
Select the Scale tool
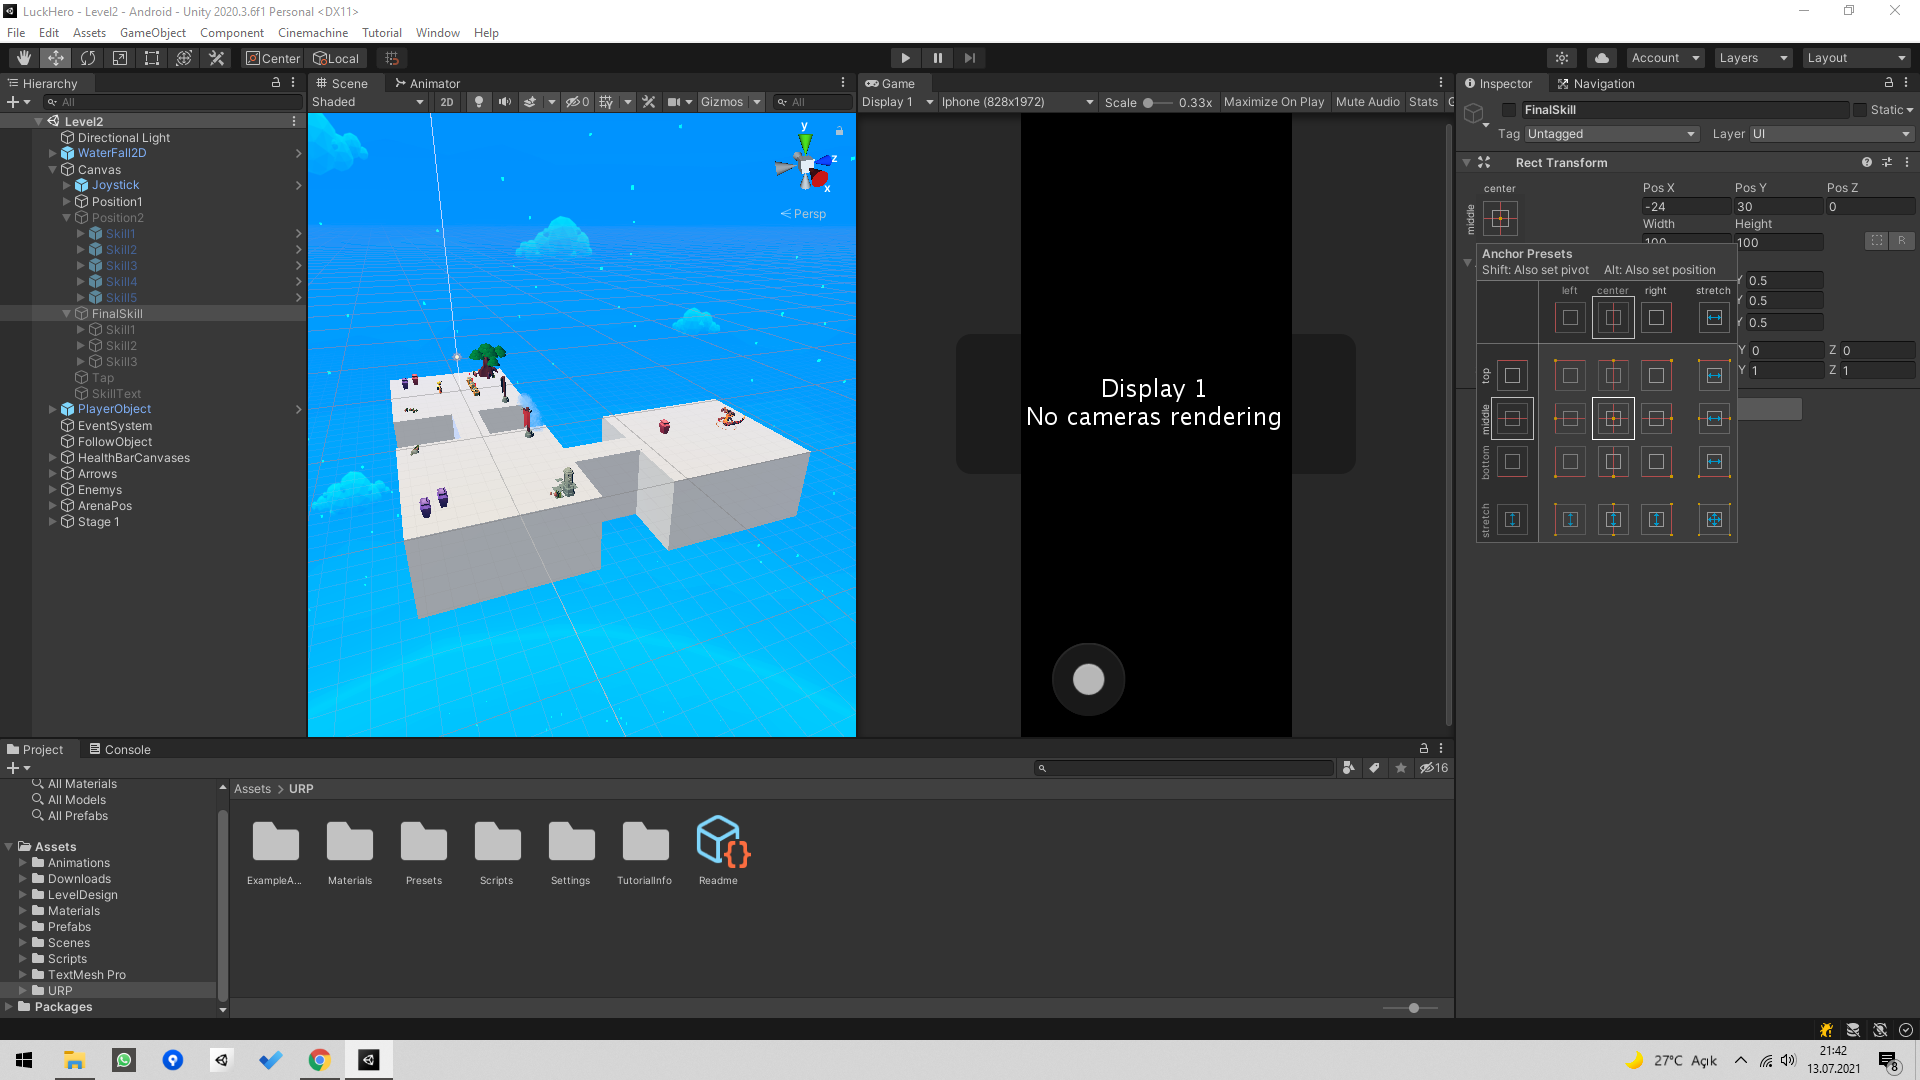120,58
